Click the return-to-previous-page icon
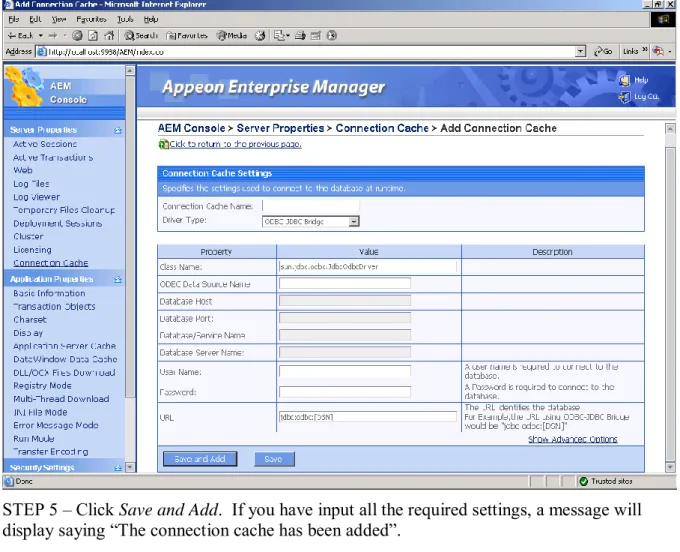This screenshot has width=680, height=552. [163, 144]
